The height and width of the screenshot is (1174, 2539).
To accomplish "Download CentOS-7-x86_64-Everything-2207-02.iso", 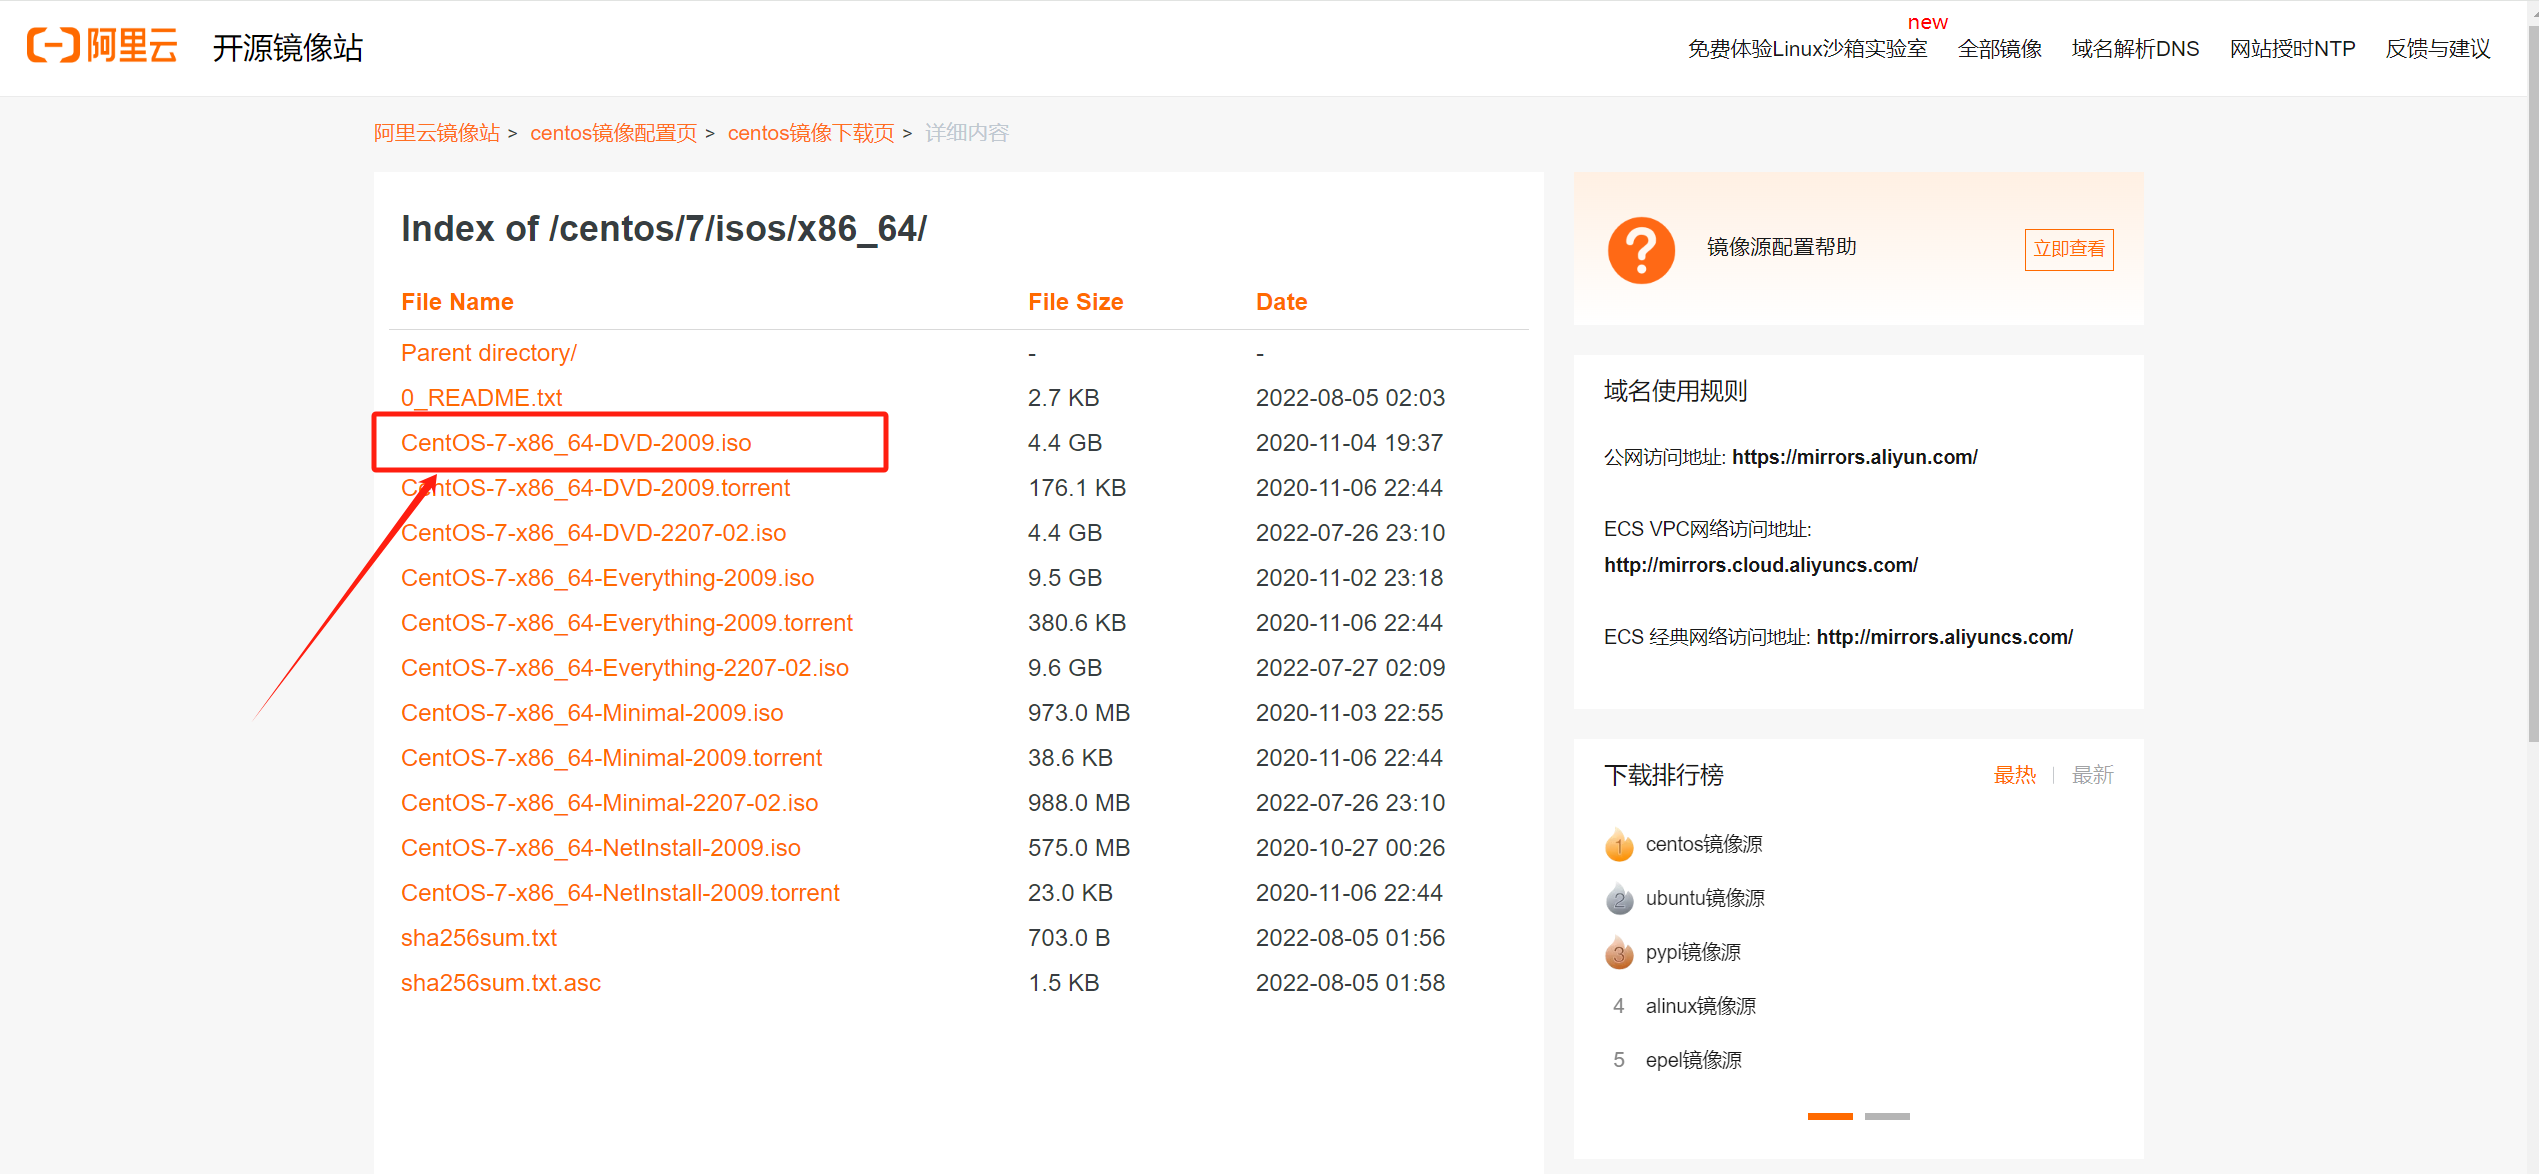I will coord(625,668).
